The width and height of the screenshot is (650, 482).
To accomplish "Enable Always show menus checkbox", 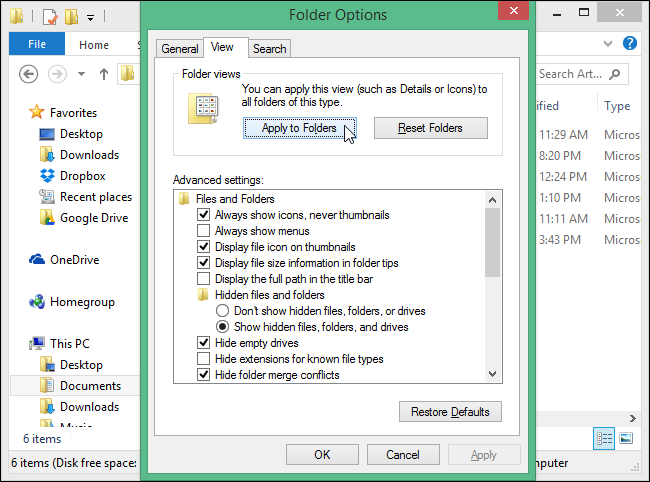I will click(x=203, y=230).
